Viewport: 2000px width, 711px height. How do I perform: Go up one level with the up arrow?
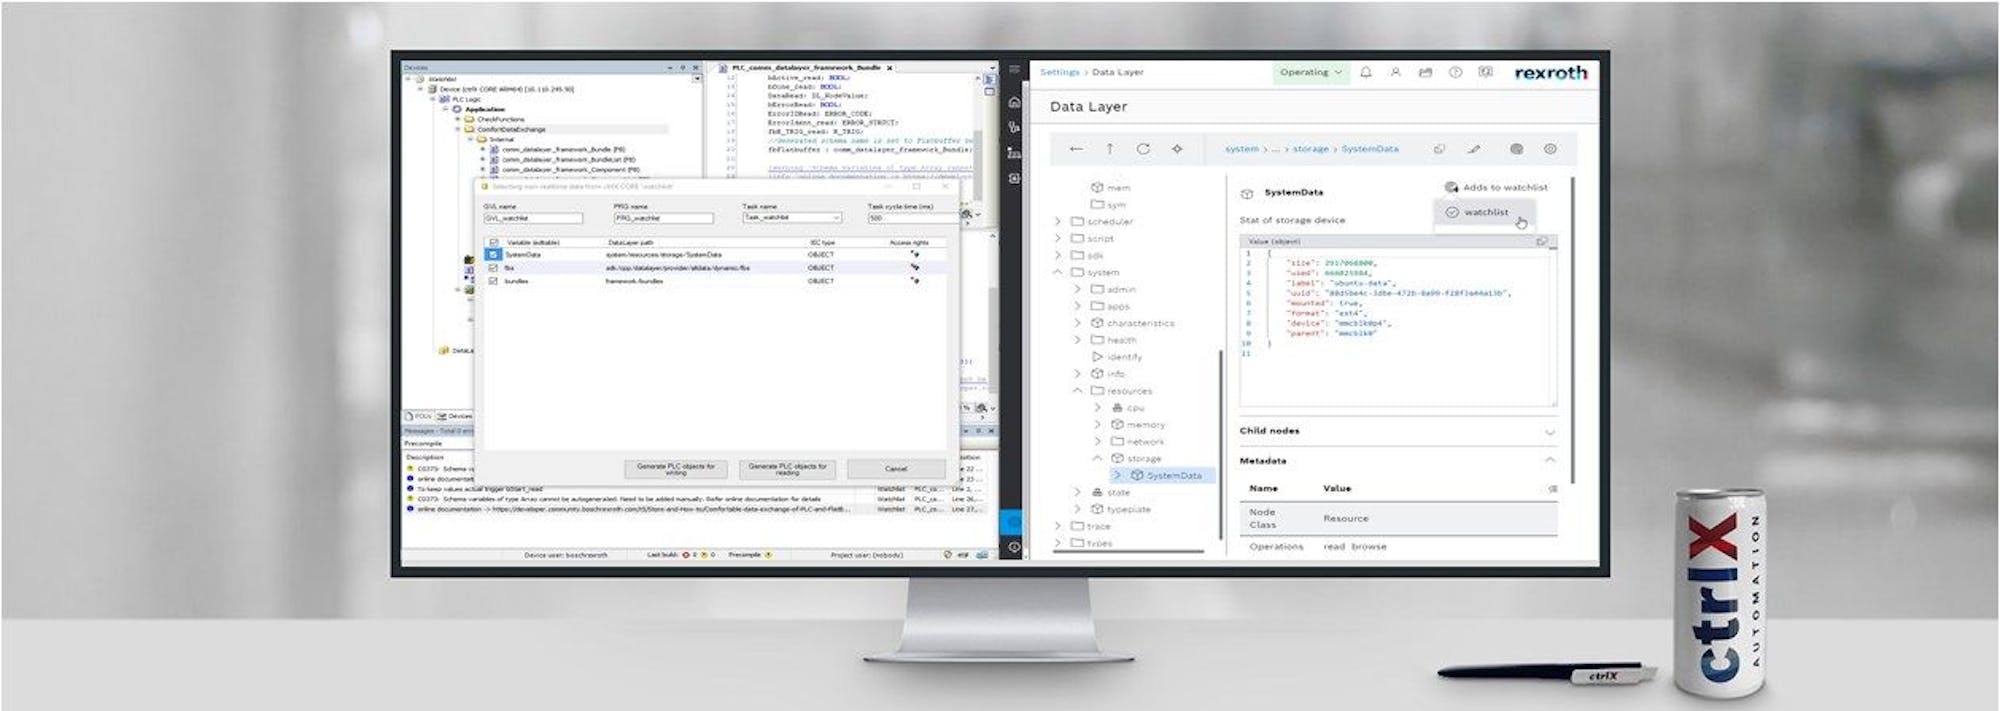coord(1109,149)
